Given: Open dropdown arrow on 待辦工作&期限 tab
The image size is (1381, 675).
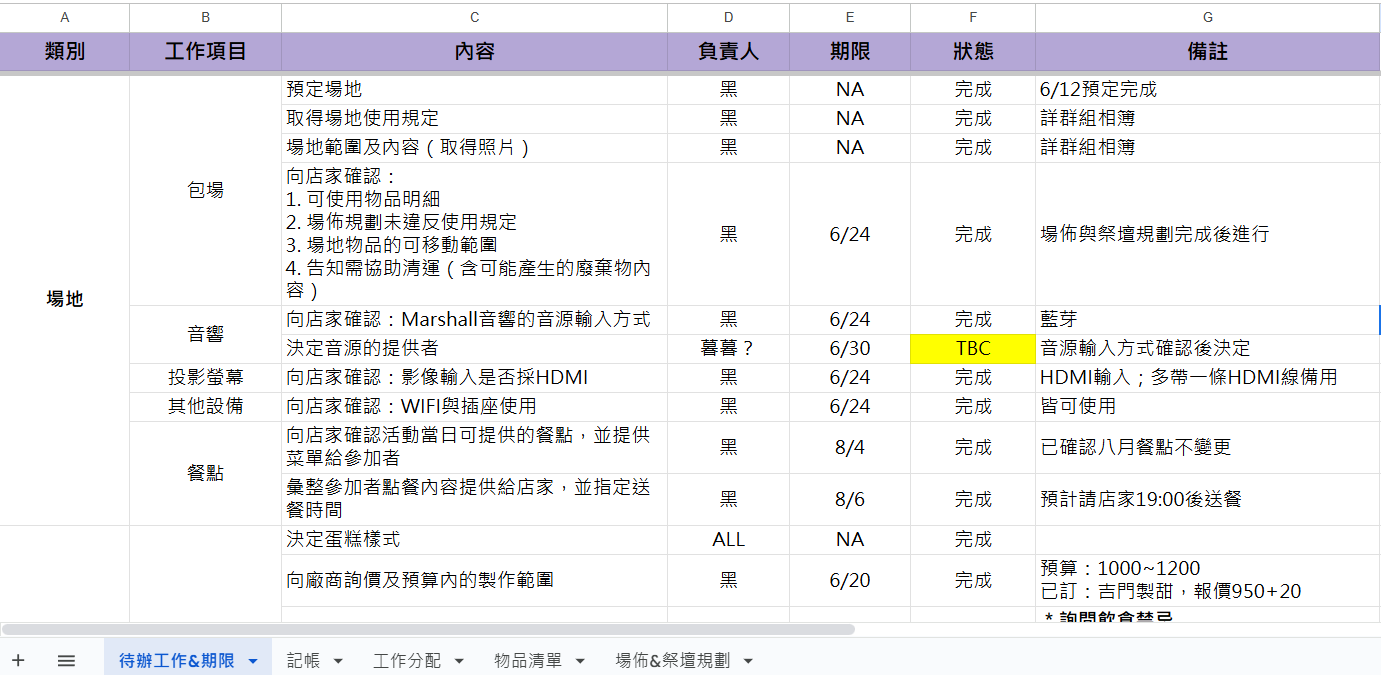Looking at the screenshot, I should pos(253,661).
